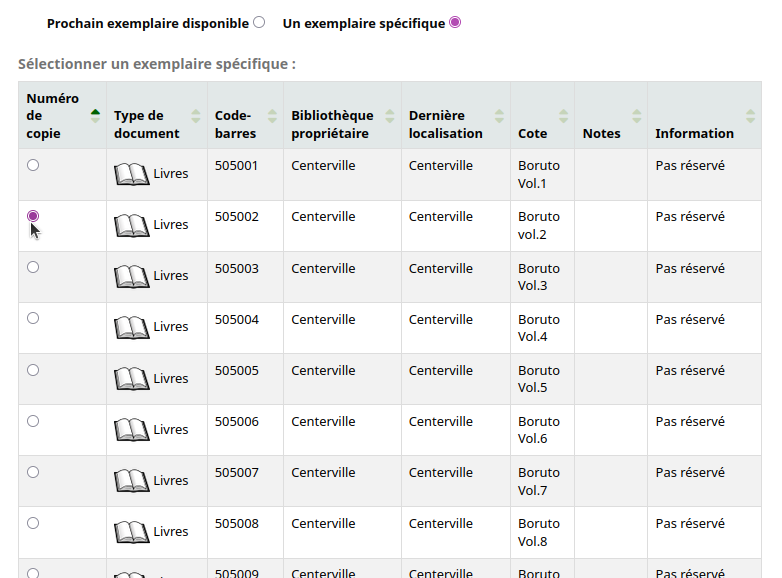Select 'Un exemplaire spécifique' radio option

455,22
